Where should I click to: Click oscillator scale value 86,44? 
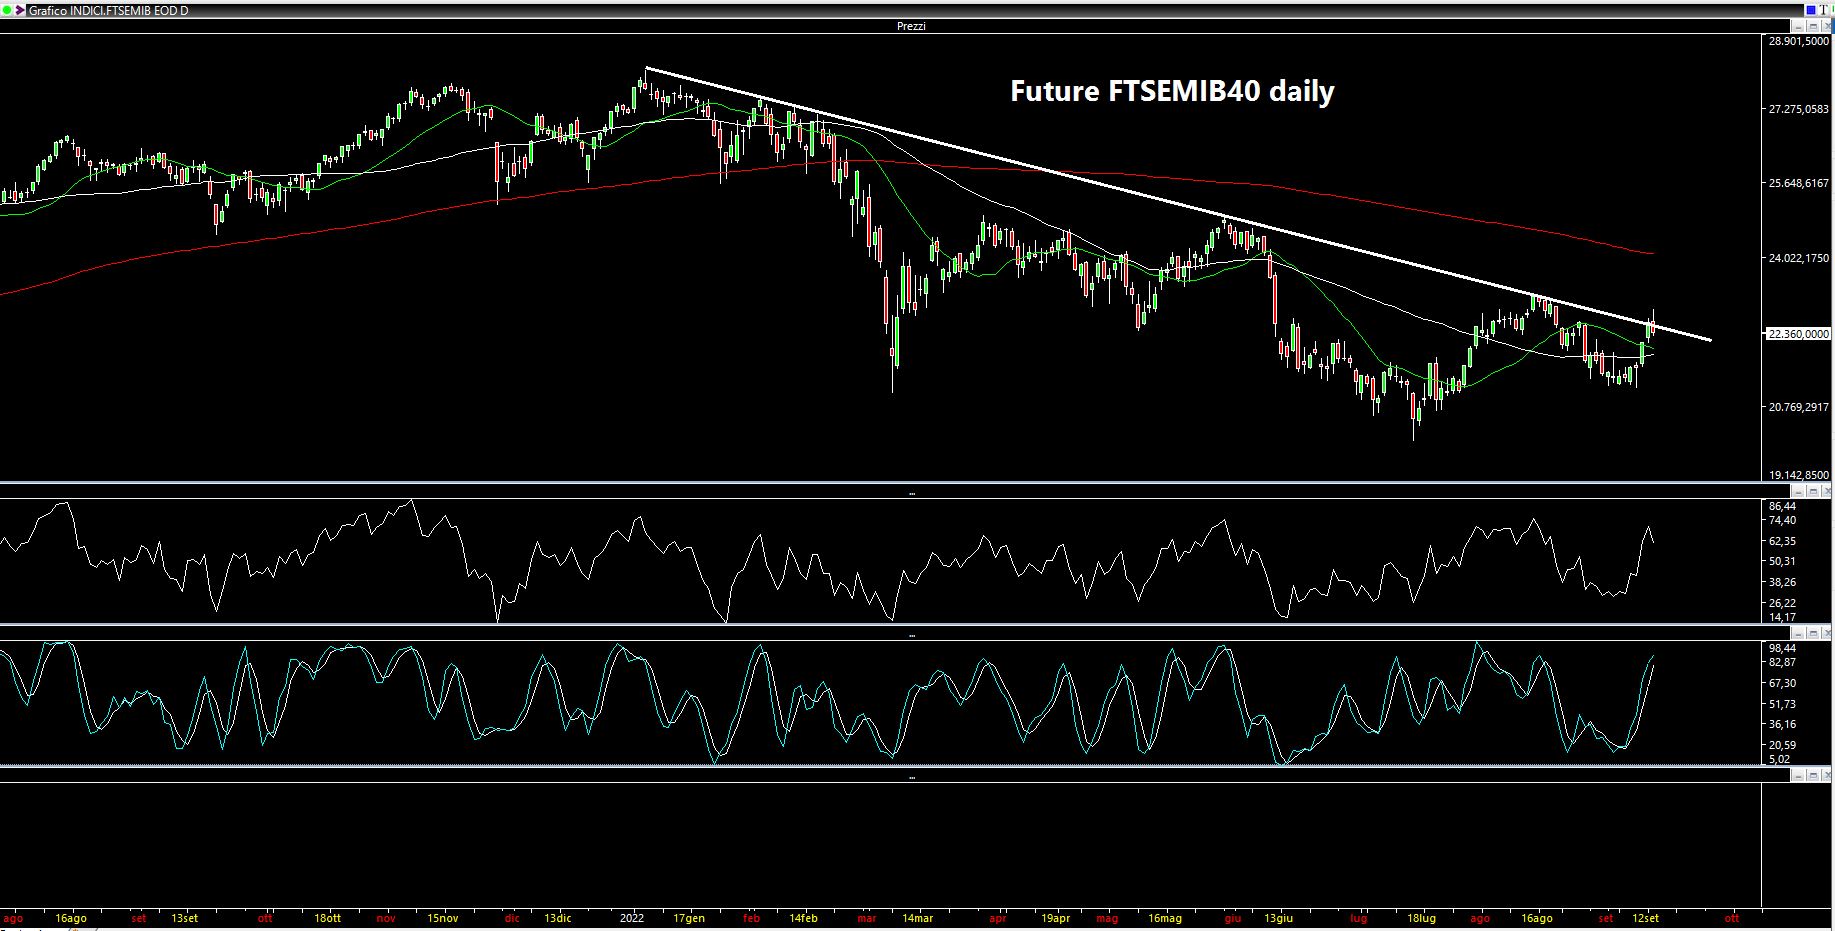tap(1782, 506)
